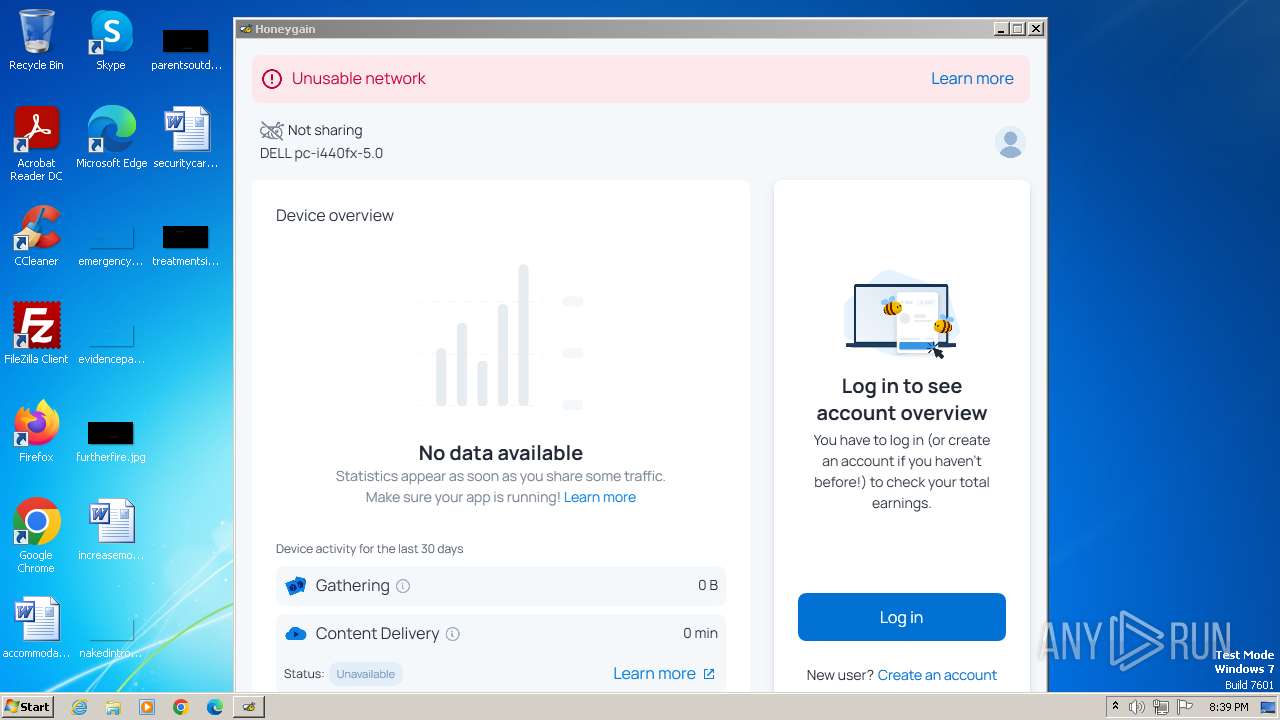The image size is (1280, 720).
Task: Open File Explorer from the taskbar
Action: [113, 707]
